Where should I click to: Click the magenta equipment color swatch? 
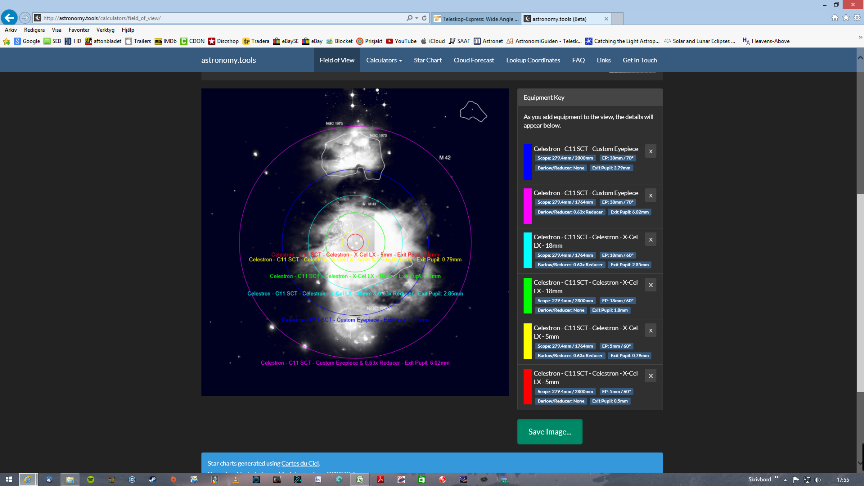click(527, 206)
